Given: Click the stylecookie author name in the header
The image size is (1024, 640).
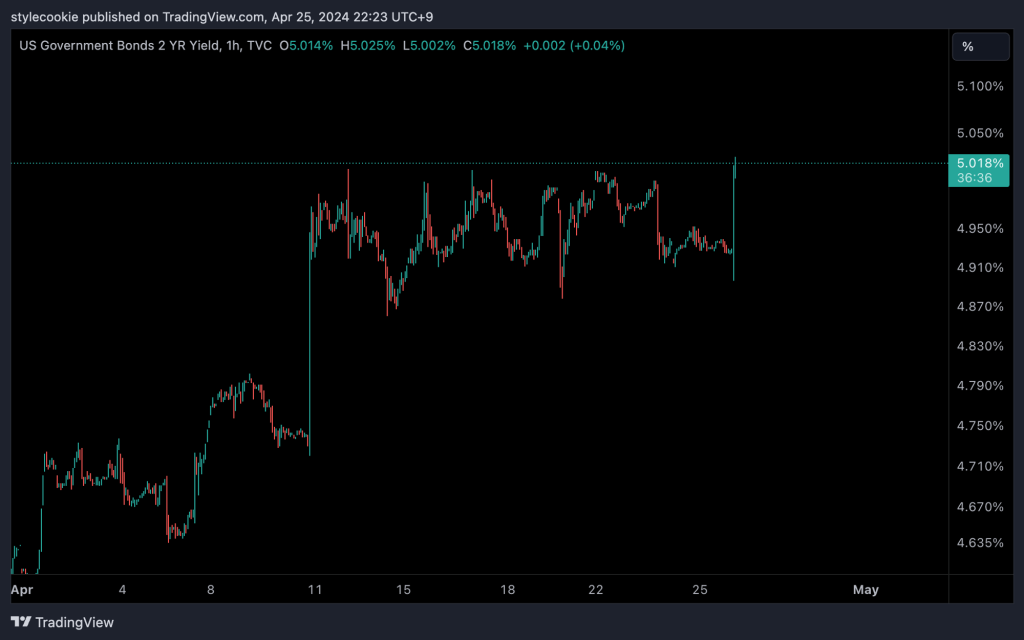Looking at the screenshot, I should click(x=44, y=16).
